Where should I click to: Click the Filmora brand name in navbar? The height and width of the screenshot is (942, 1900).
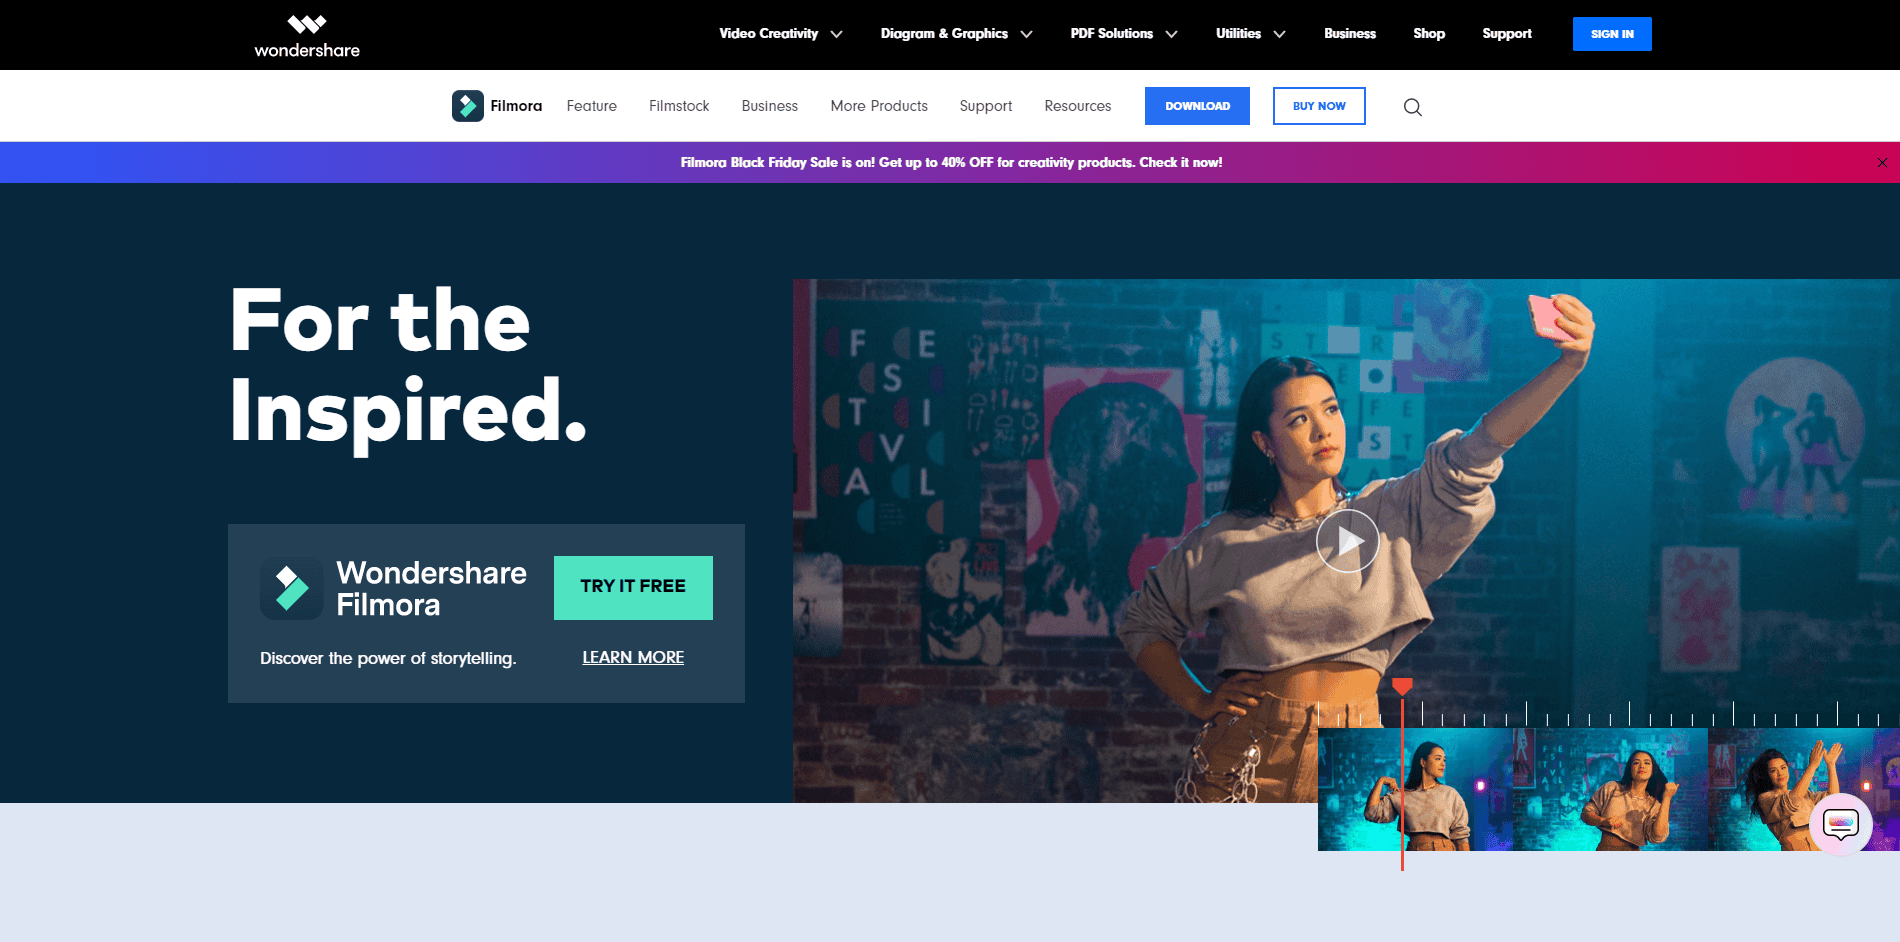click(516, 106)
